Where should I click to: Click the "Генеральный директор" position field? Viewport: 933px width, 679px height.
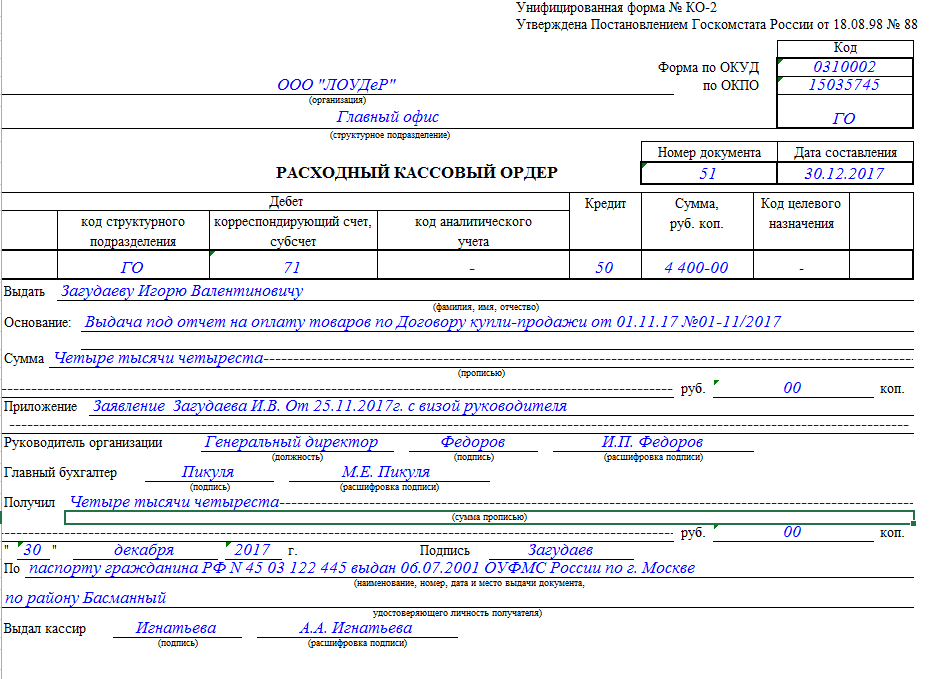[291, 442]
